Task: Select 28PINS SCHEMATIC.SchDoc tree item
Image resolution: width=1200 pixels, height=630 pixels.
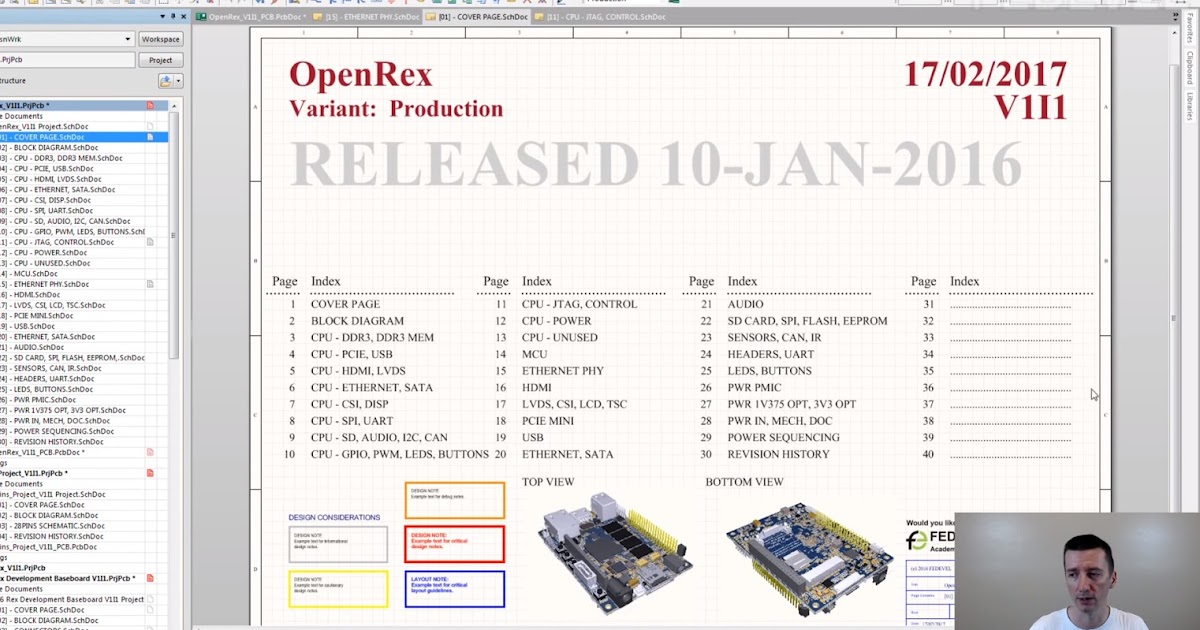Action: click(52, 525)
